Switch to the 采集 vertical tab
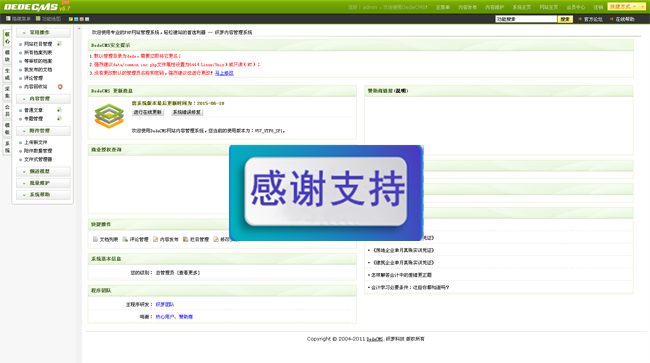Viewport: 650px width, 363px height. tap(7, 92)
